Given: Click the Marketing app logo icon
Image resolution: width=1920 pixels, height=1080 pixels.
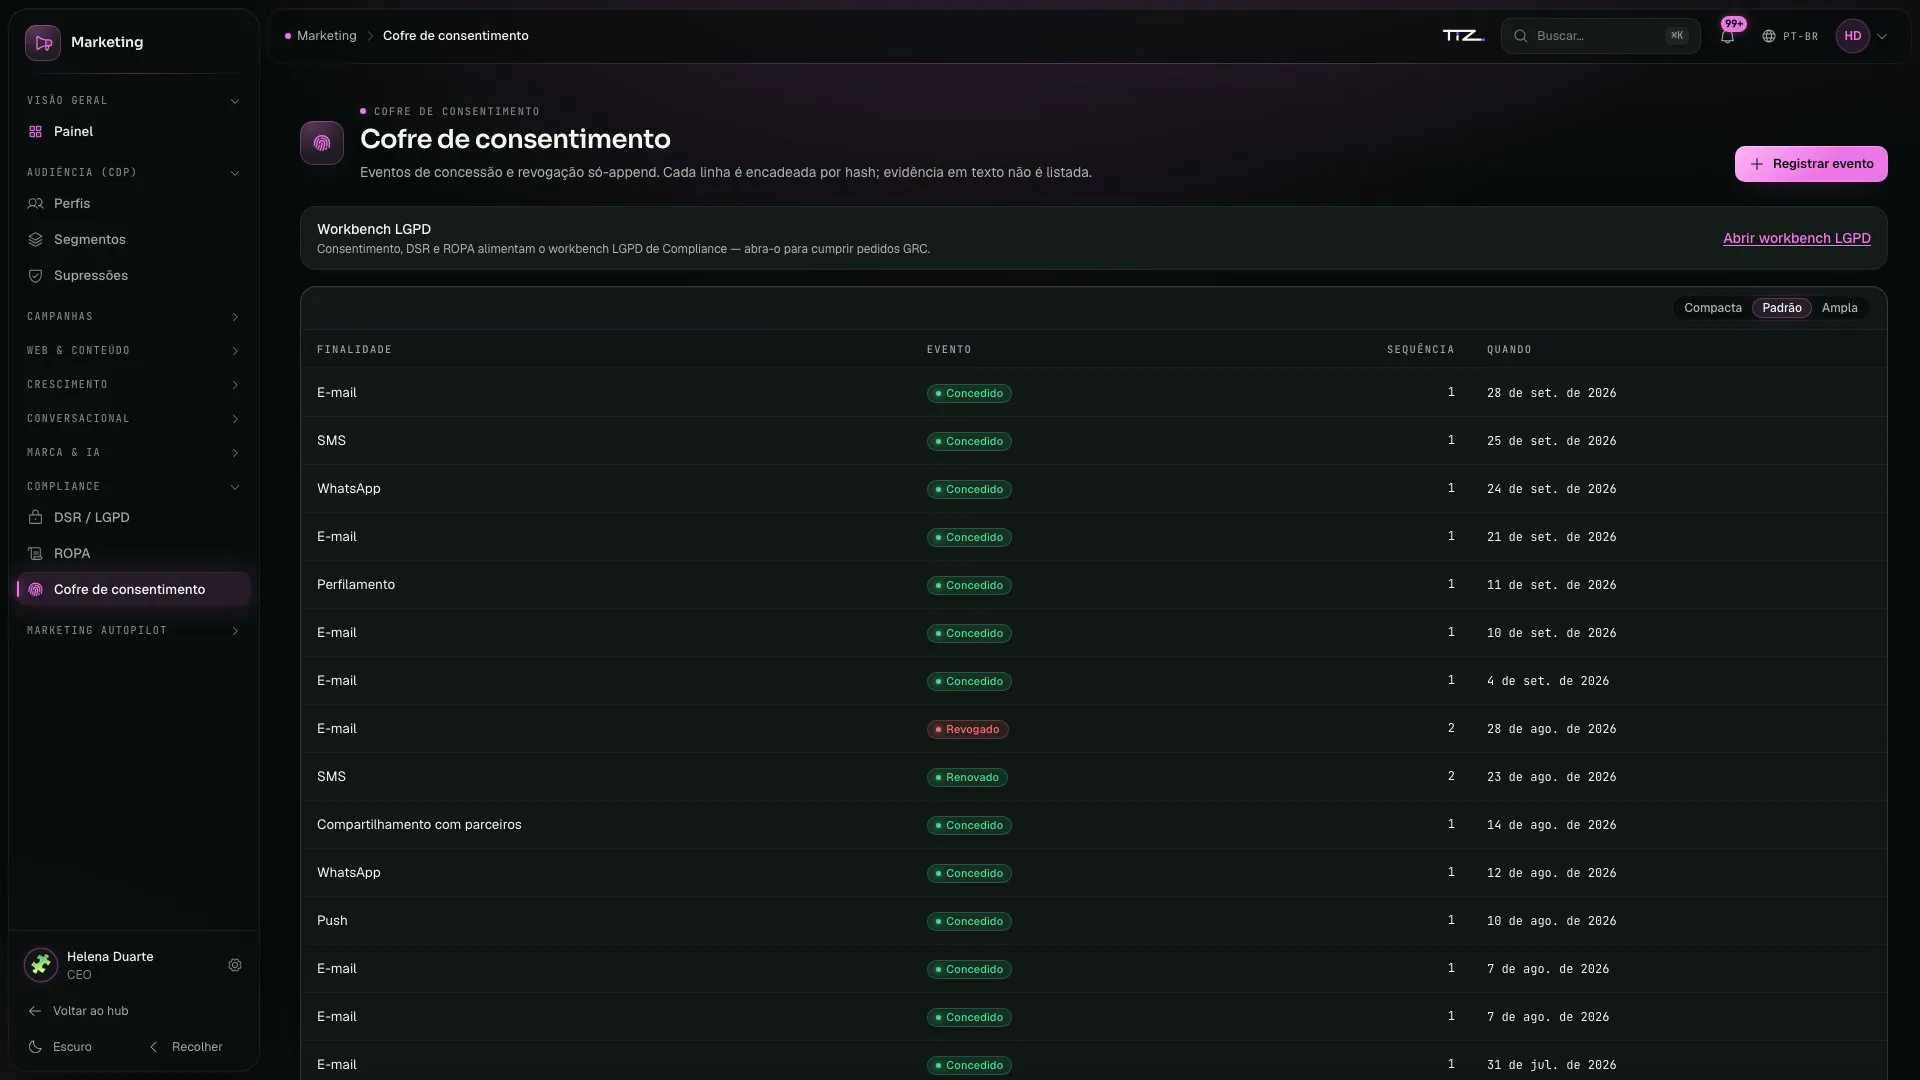Looking at the screenshot, I should (x=43, y=43).
